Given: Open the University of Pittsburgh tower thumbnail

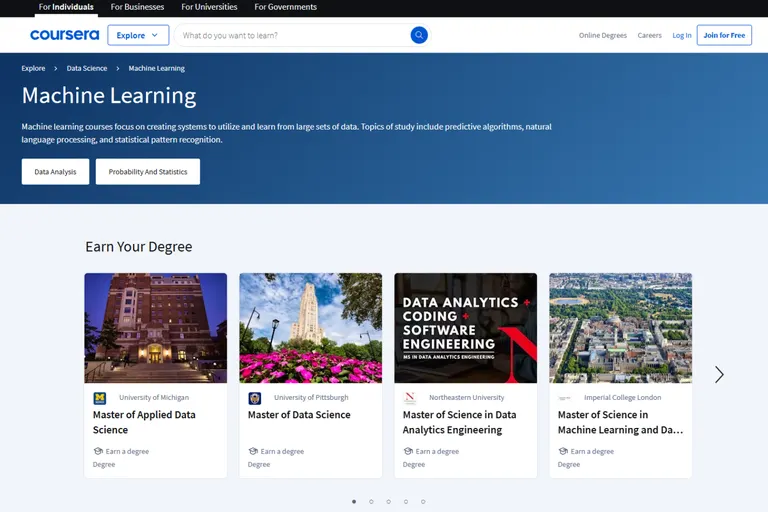Looking at the screenshot, I should coord(311,328).
